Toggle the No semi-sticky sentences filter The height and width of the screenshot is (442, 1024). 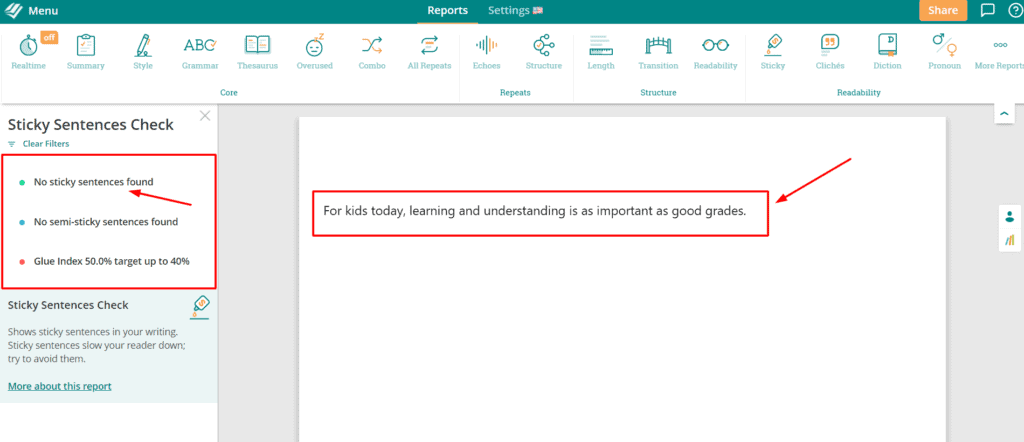105,222
